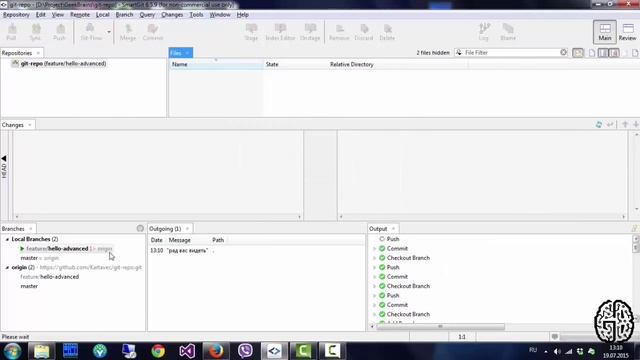Open the Repository menu

16,15
